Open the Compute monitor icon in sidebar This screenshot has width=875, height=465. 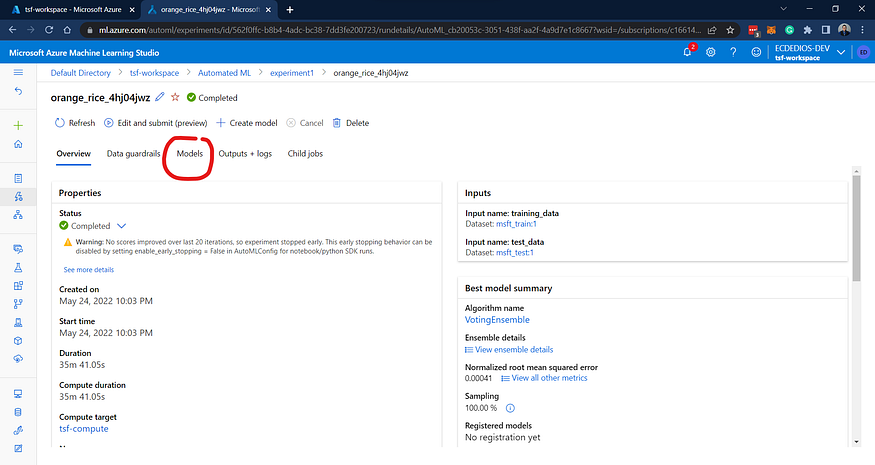[x=18, y=394]
